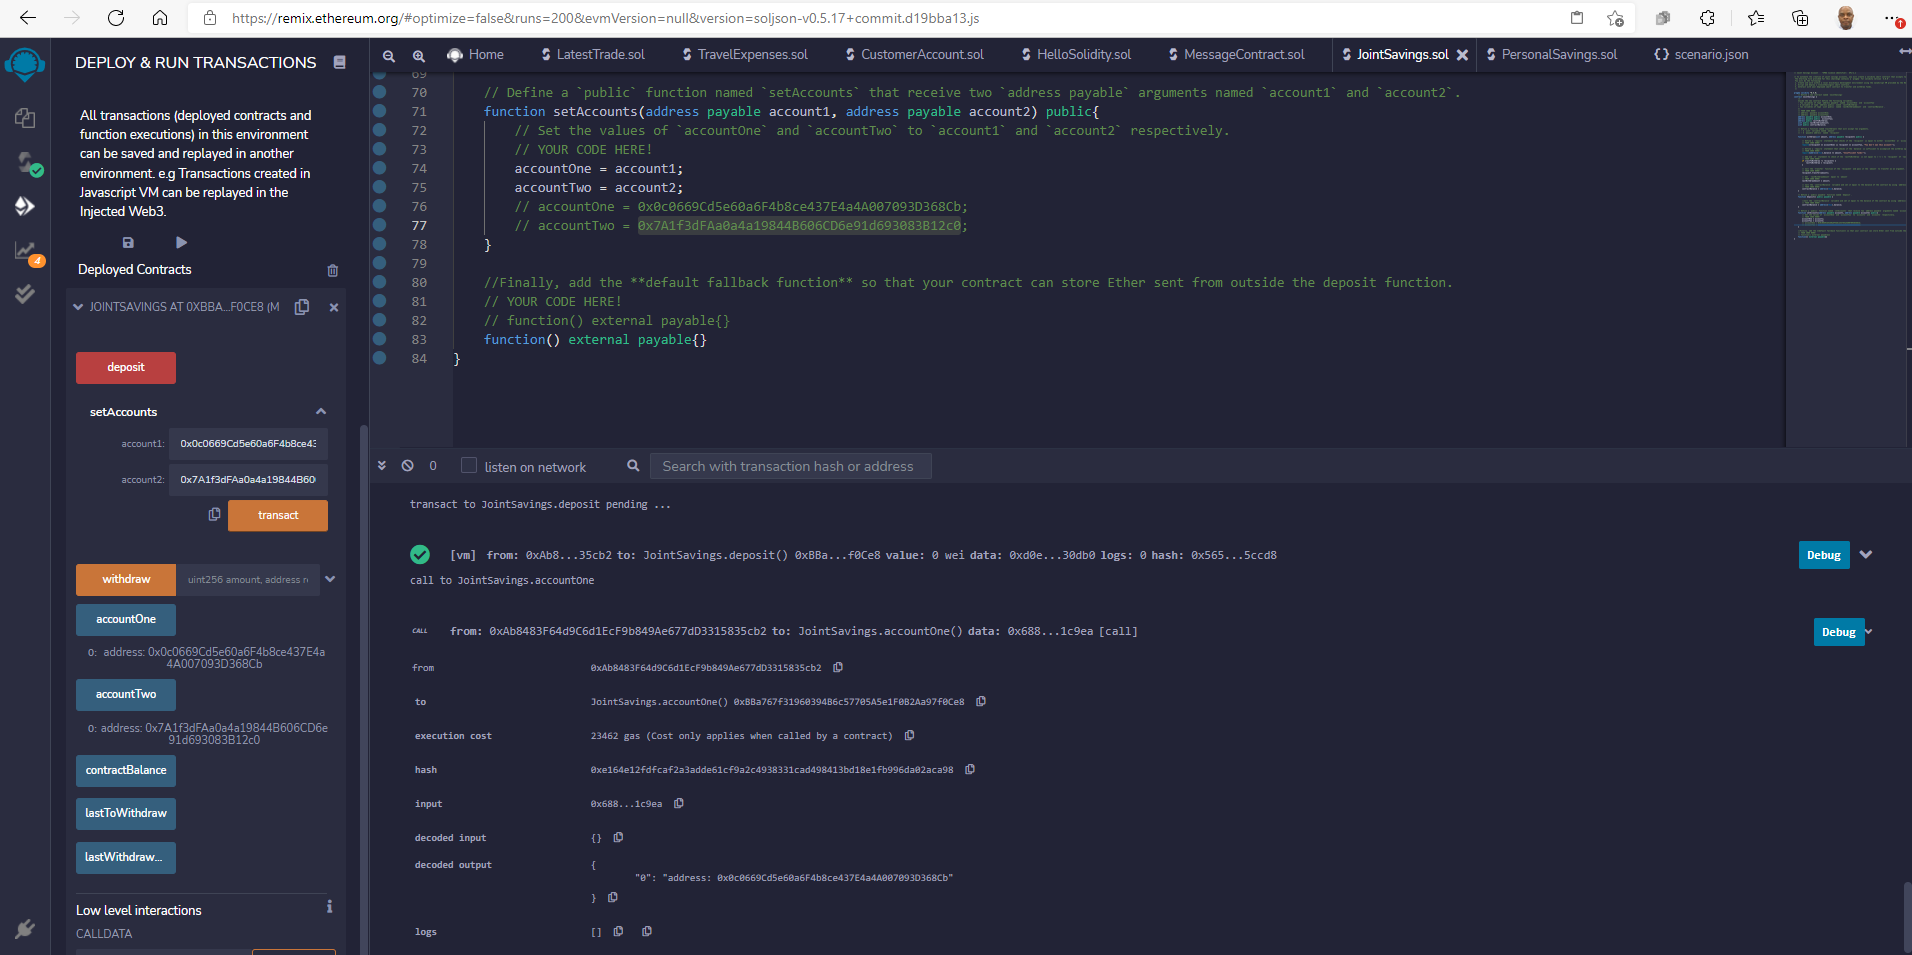Click the Remix logo icon
This screenshot has width=1912, height=955.
coord(25,64)
